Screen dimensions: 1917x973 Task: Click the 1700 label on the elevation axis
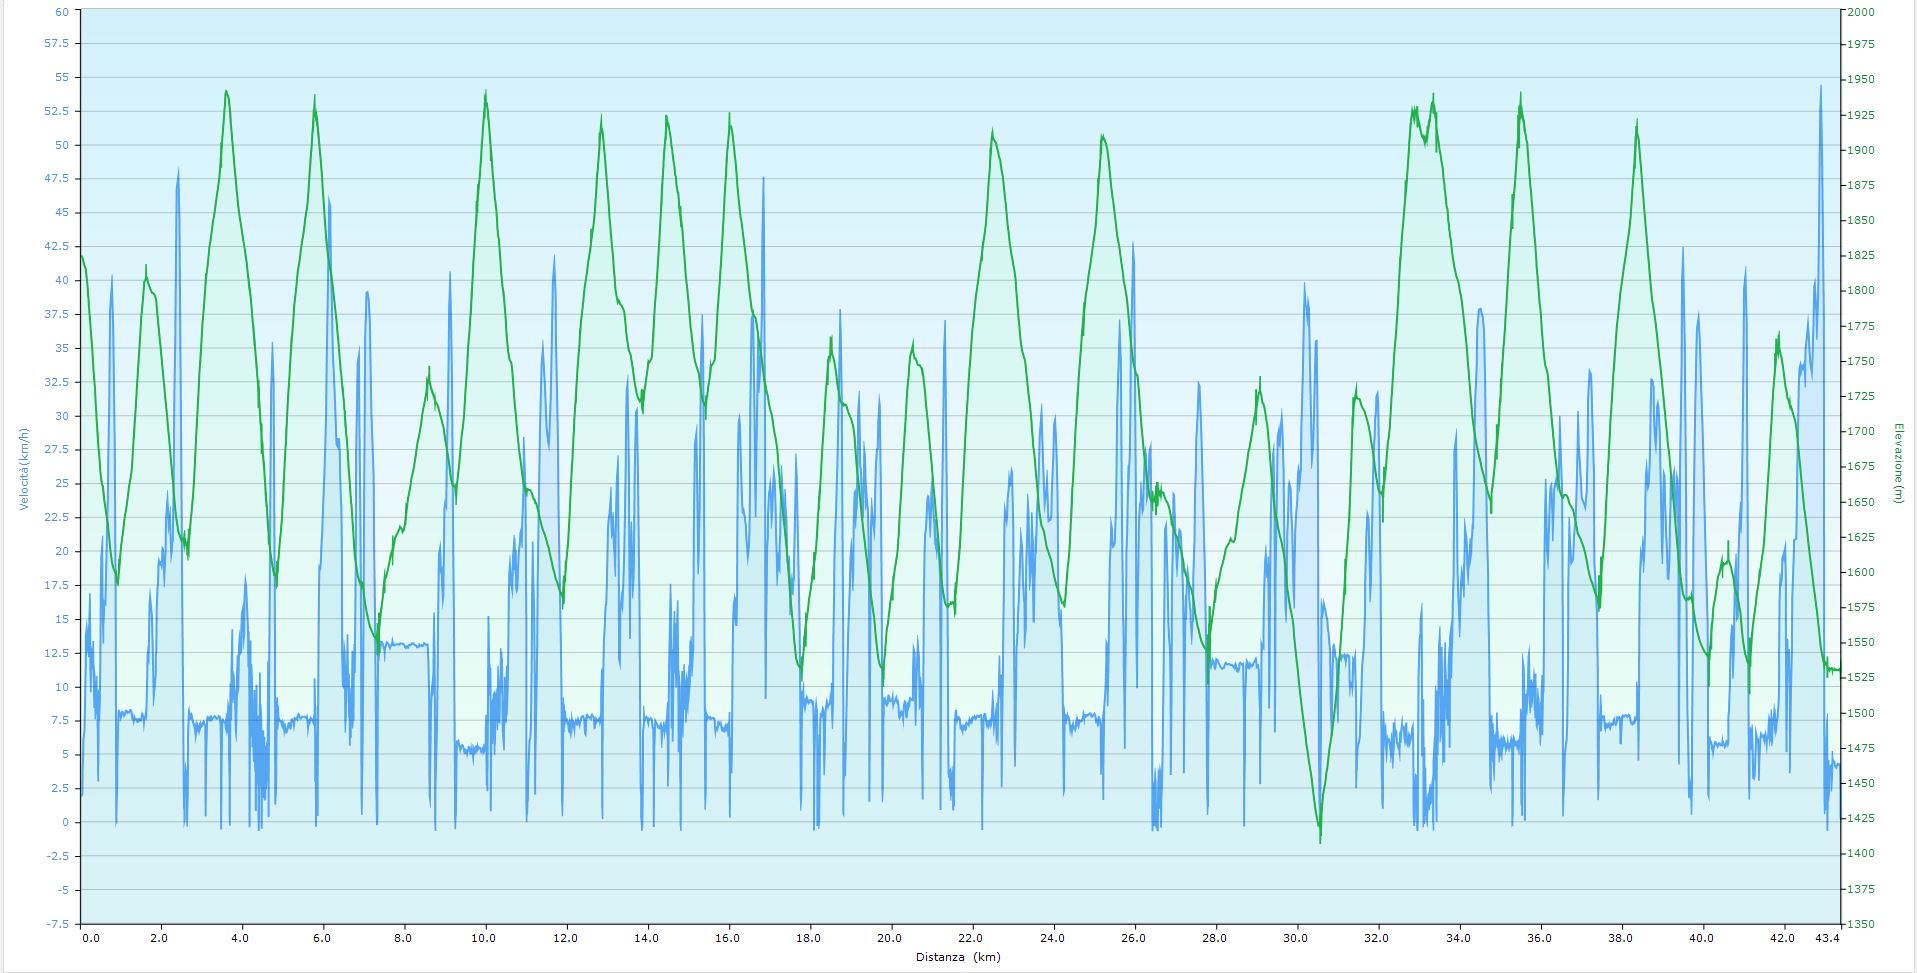(x=1861, y=432)
